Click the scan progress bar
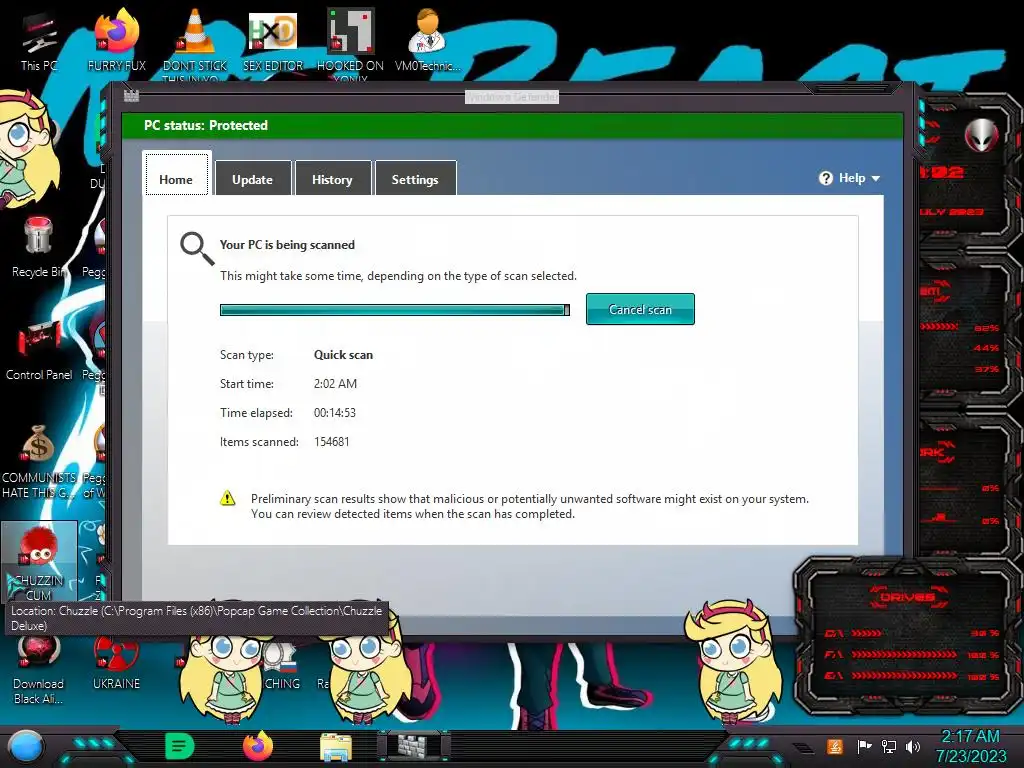 pos(394,310)
